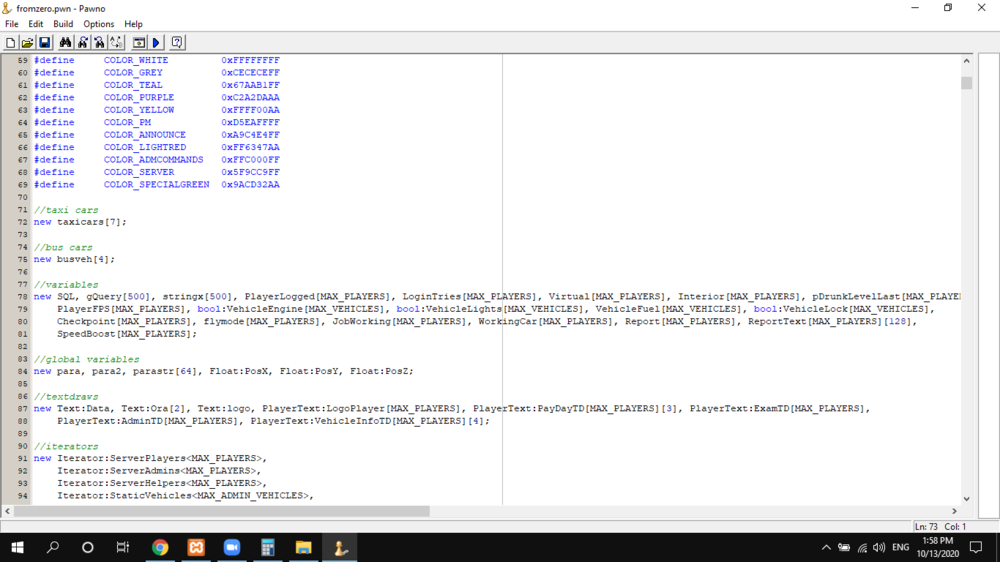
Task: Open Cortana circle on taskbar
Action: coord(88,547)
